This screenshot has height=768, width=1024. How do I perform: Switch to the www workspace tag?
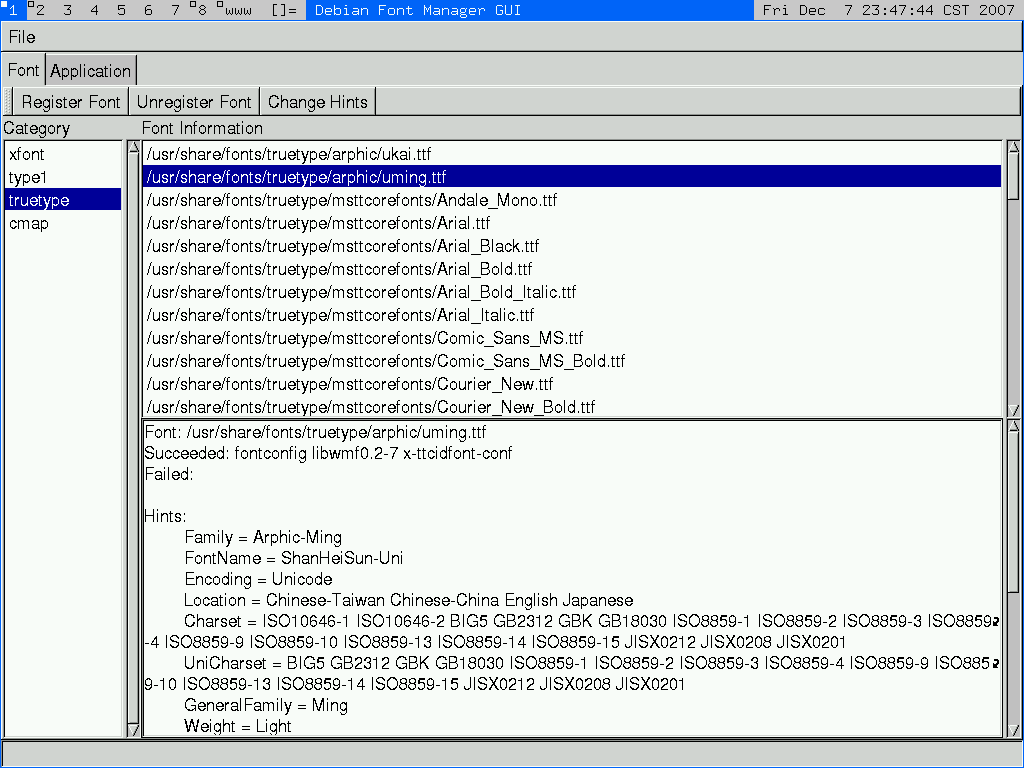(236, 10)
